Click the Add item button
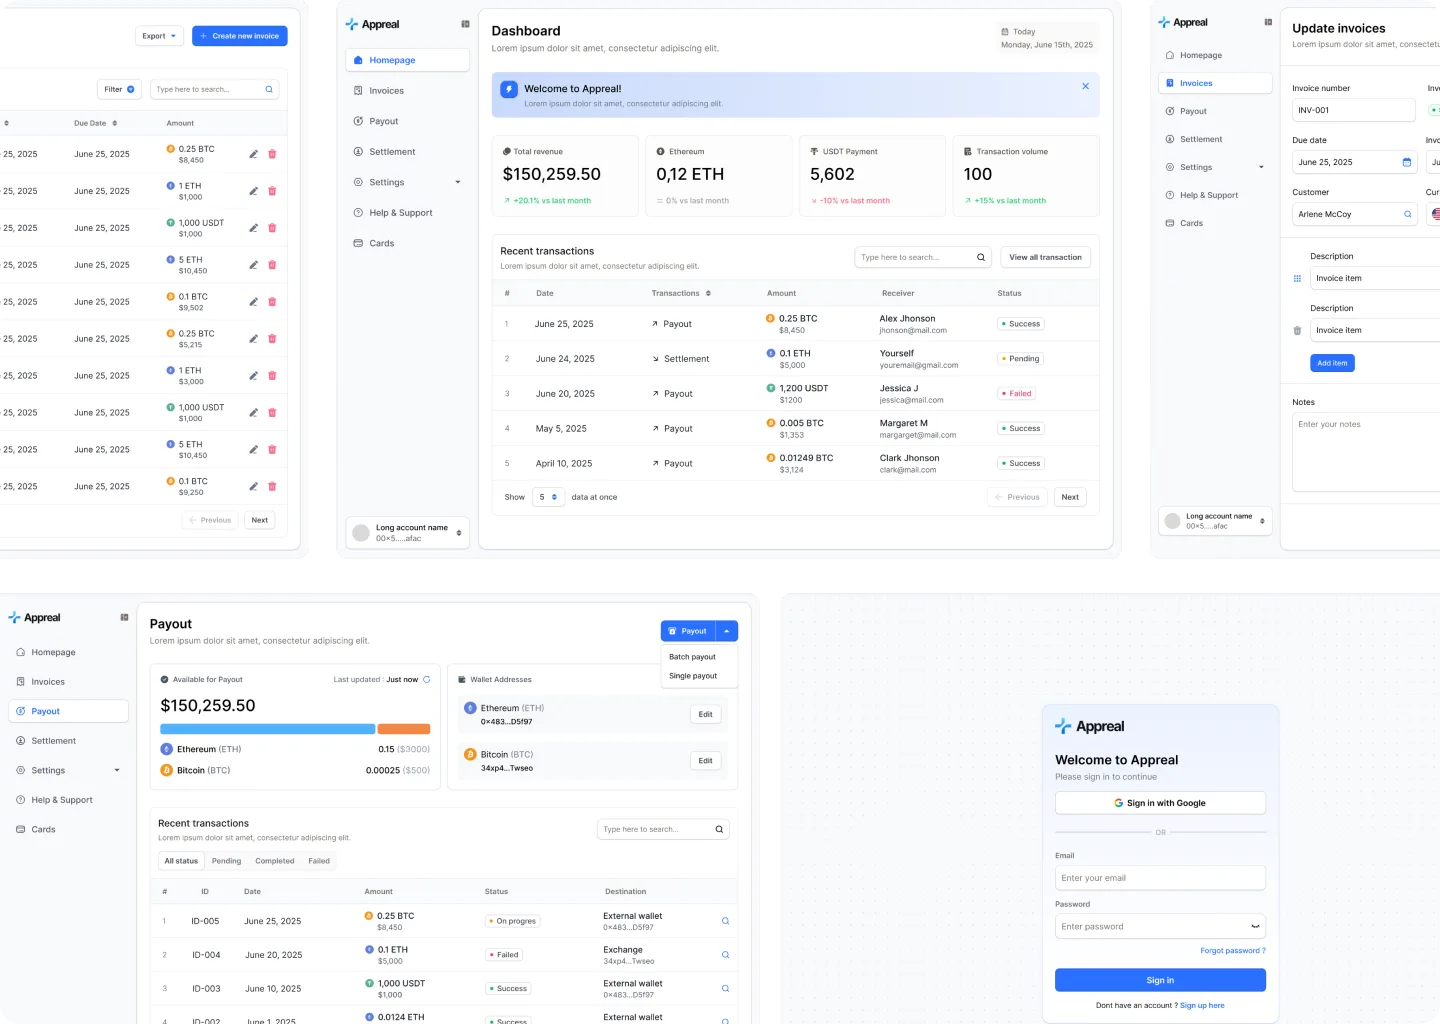The height and width of the screenshot is (1024, 1440). (x=1332, y=363)
